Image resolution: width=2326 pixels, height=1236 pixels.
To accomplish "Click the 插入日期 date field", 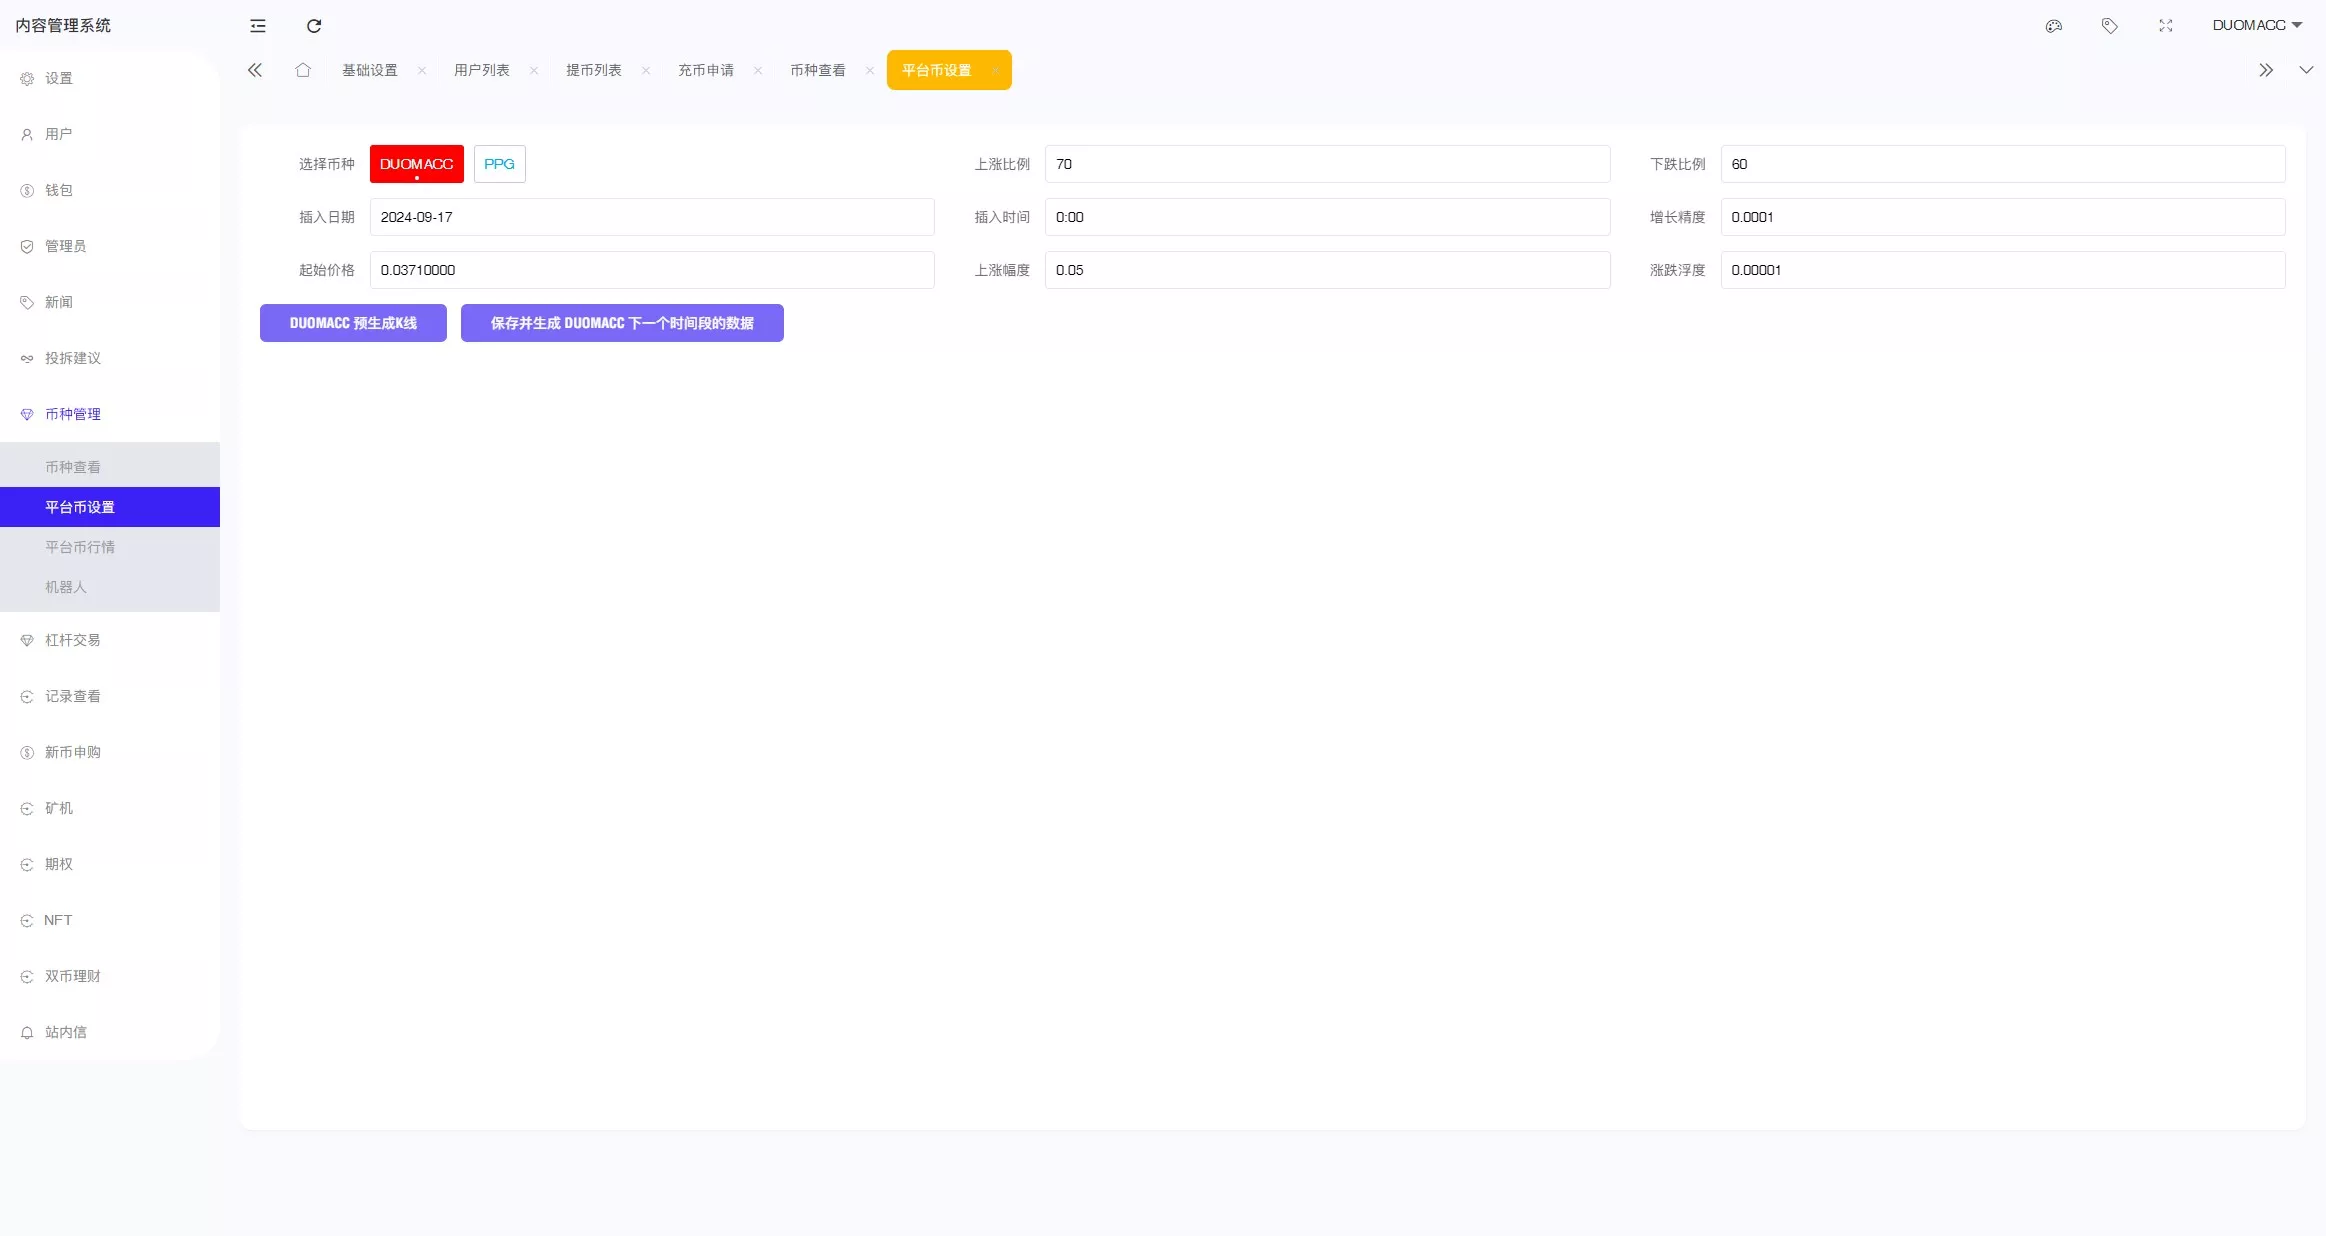I will tap(652, 217).
